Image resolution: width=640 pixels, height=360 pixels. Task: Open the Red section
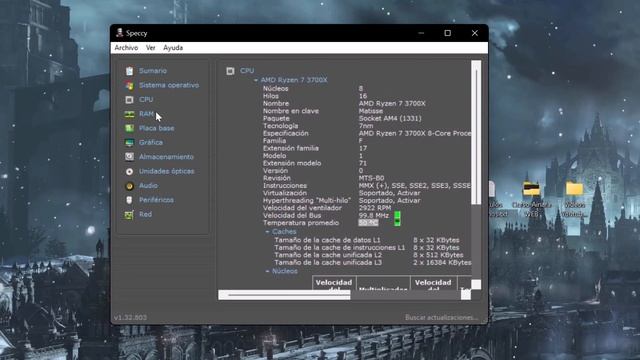pos(145,214)
